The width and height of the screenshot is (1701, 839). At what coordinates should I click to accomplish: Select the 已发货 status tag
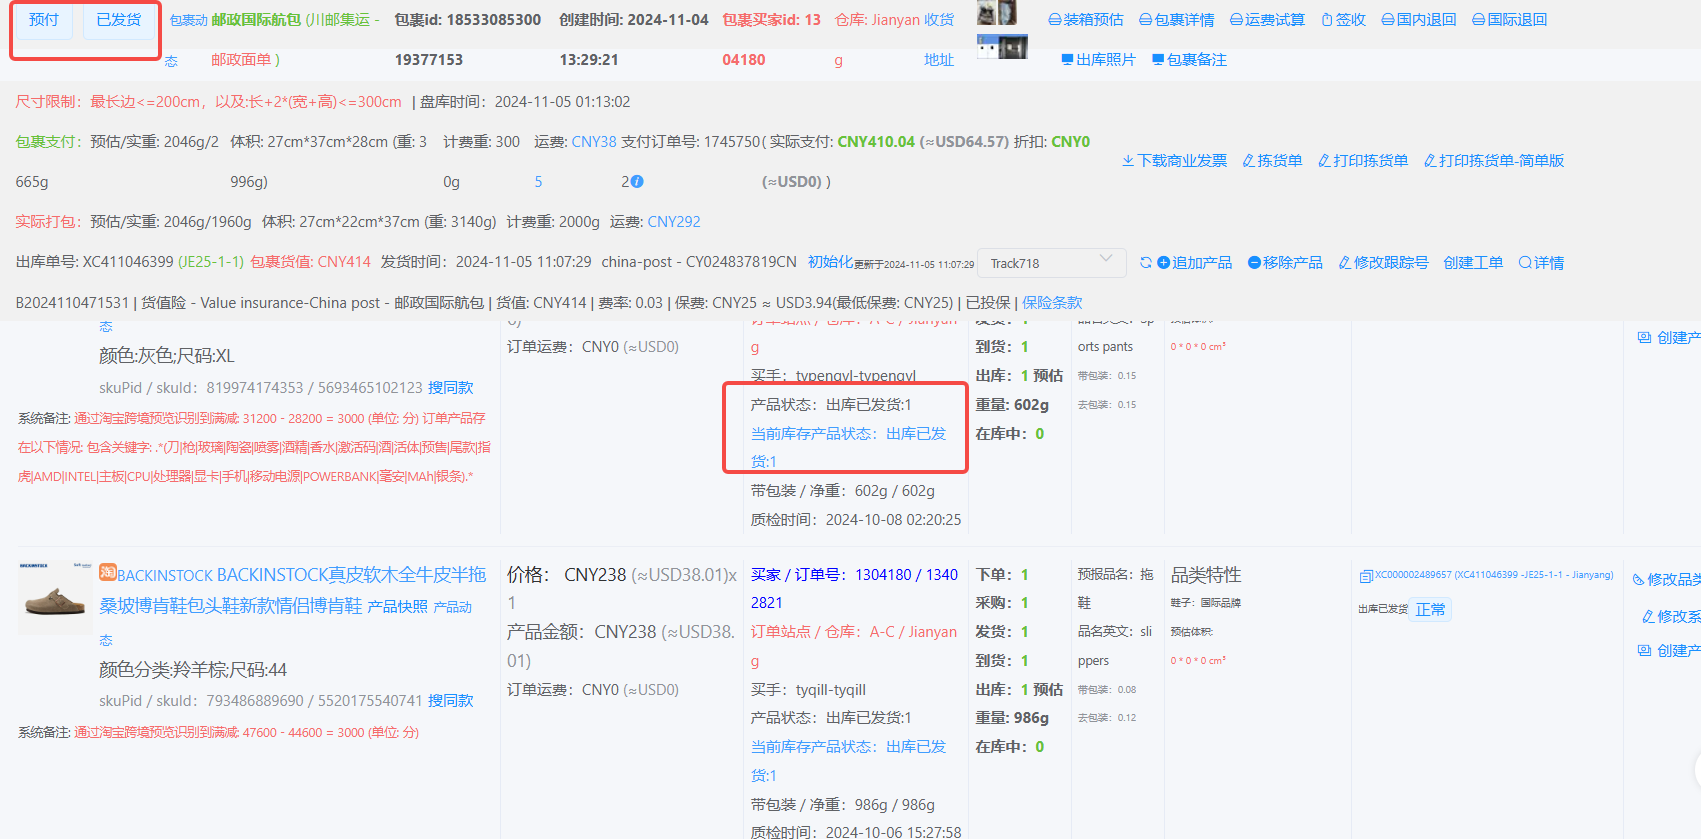[x=119, y=20]
